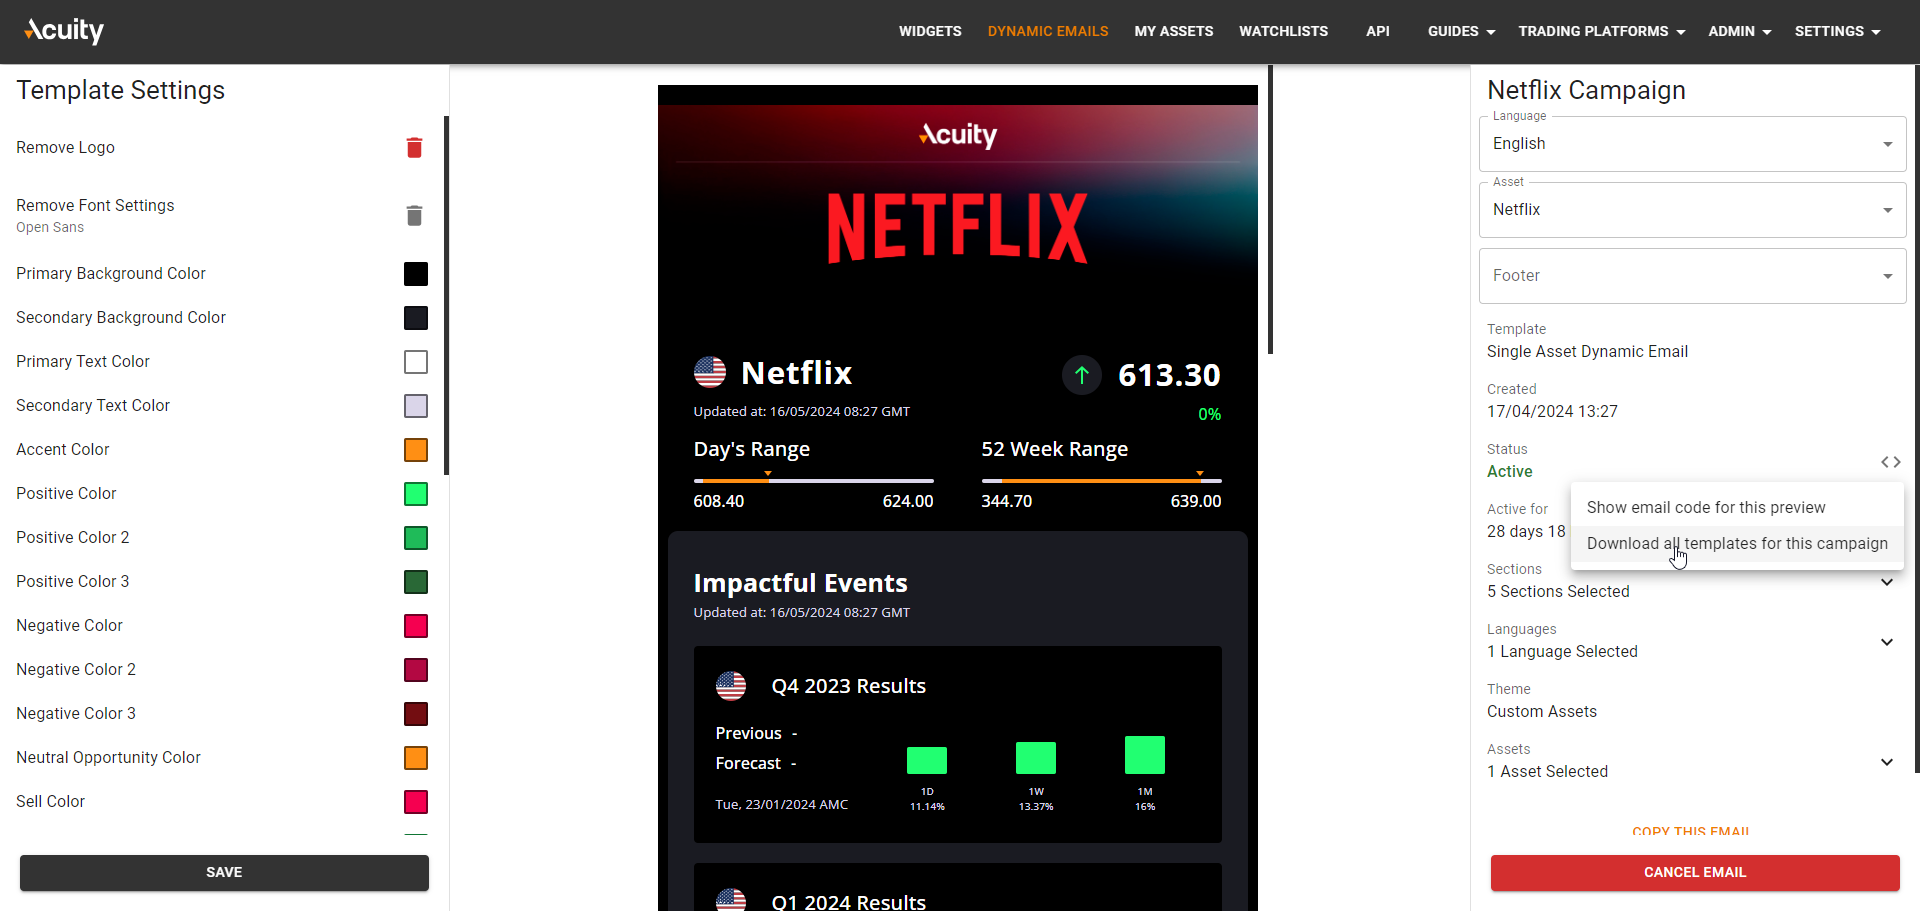This screenshot has width=1920, height=911.
Task: Open the Language dropdown set to English
Action: (x=1692, y=144)
